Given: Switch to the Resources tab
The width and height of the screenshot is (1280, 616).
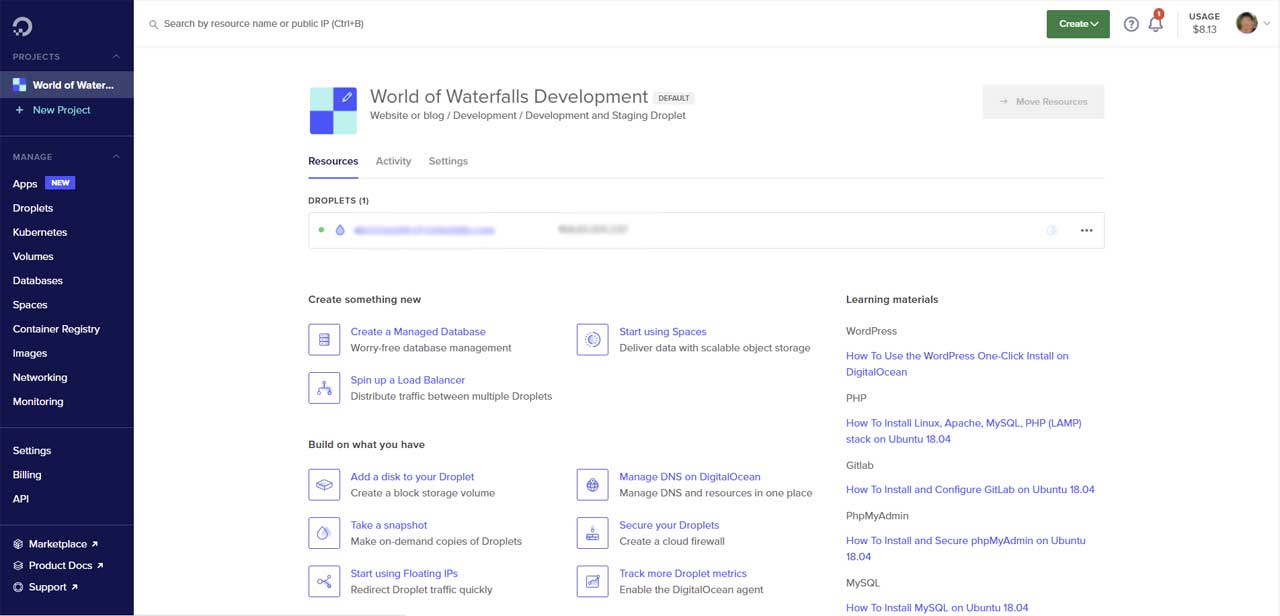Looking at the screenshot, I should pos(333,161).
